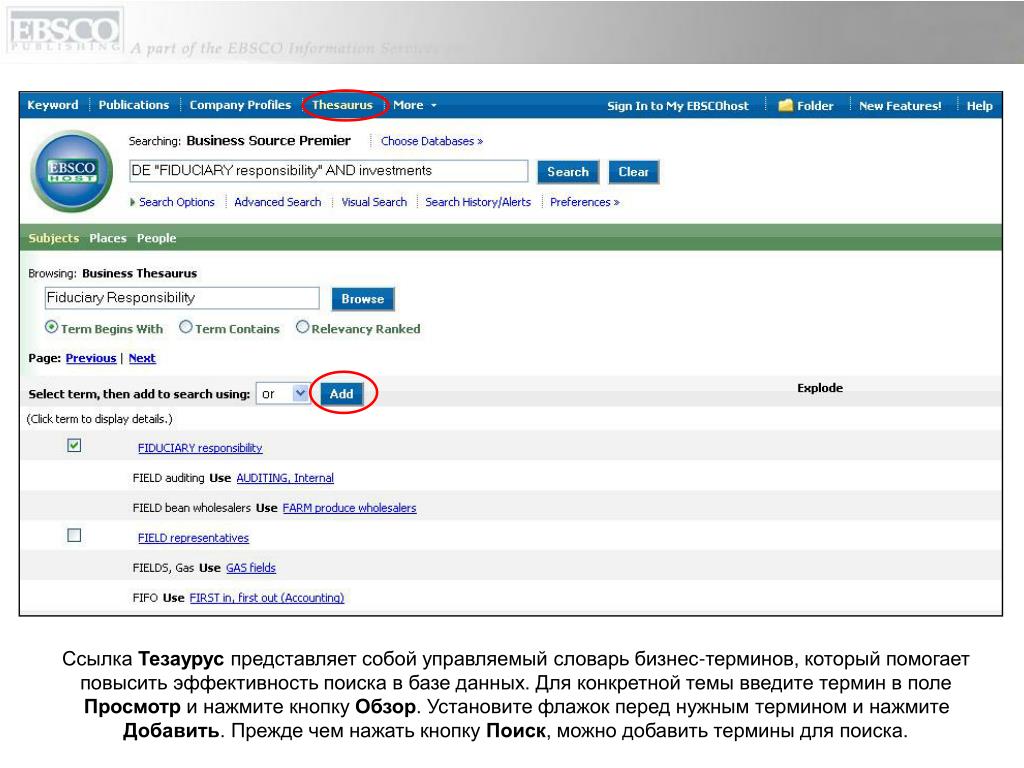Screen dimensions: 1024x768
Task: Open Search History/Alerts link
Action: (478, 202)
